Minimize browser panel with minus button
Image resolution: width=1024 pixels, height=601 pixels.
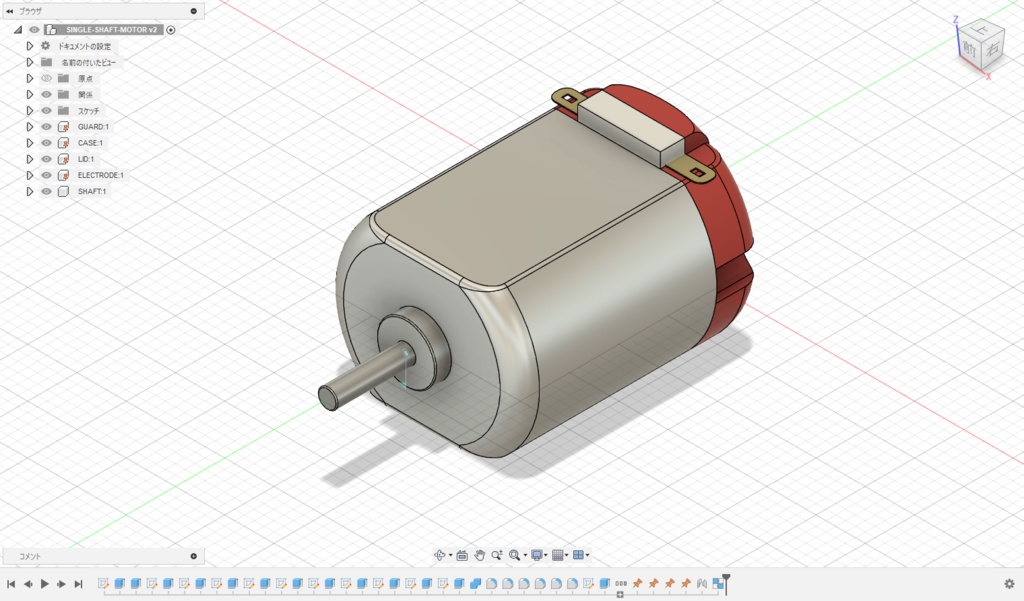193,11
